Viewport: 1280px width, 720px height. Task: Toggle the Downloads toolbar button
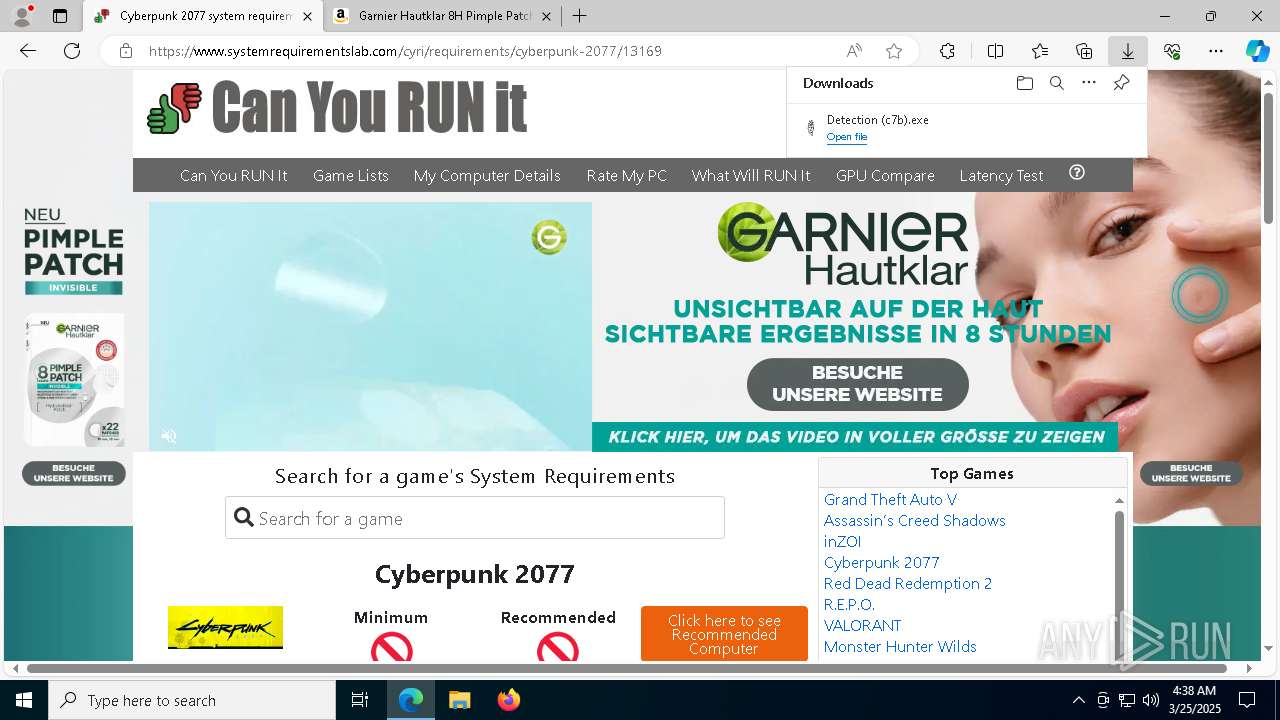[x=1127, y=51]
